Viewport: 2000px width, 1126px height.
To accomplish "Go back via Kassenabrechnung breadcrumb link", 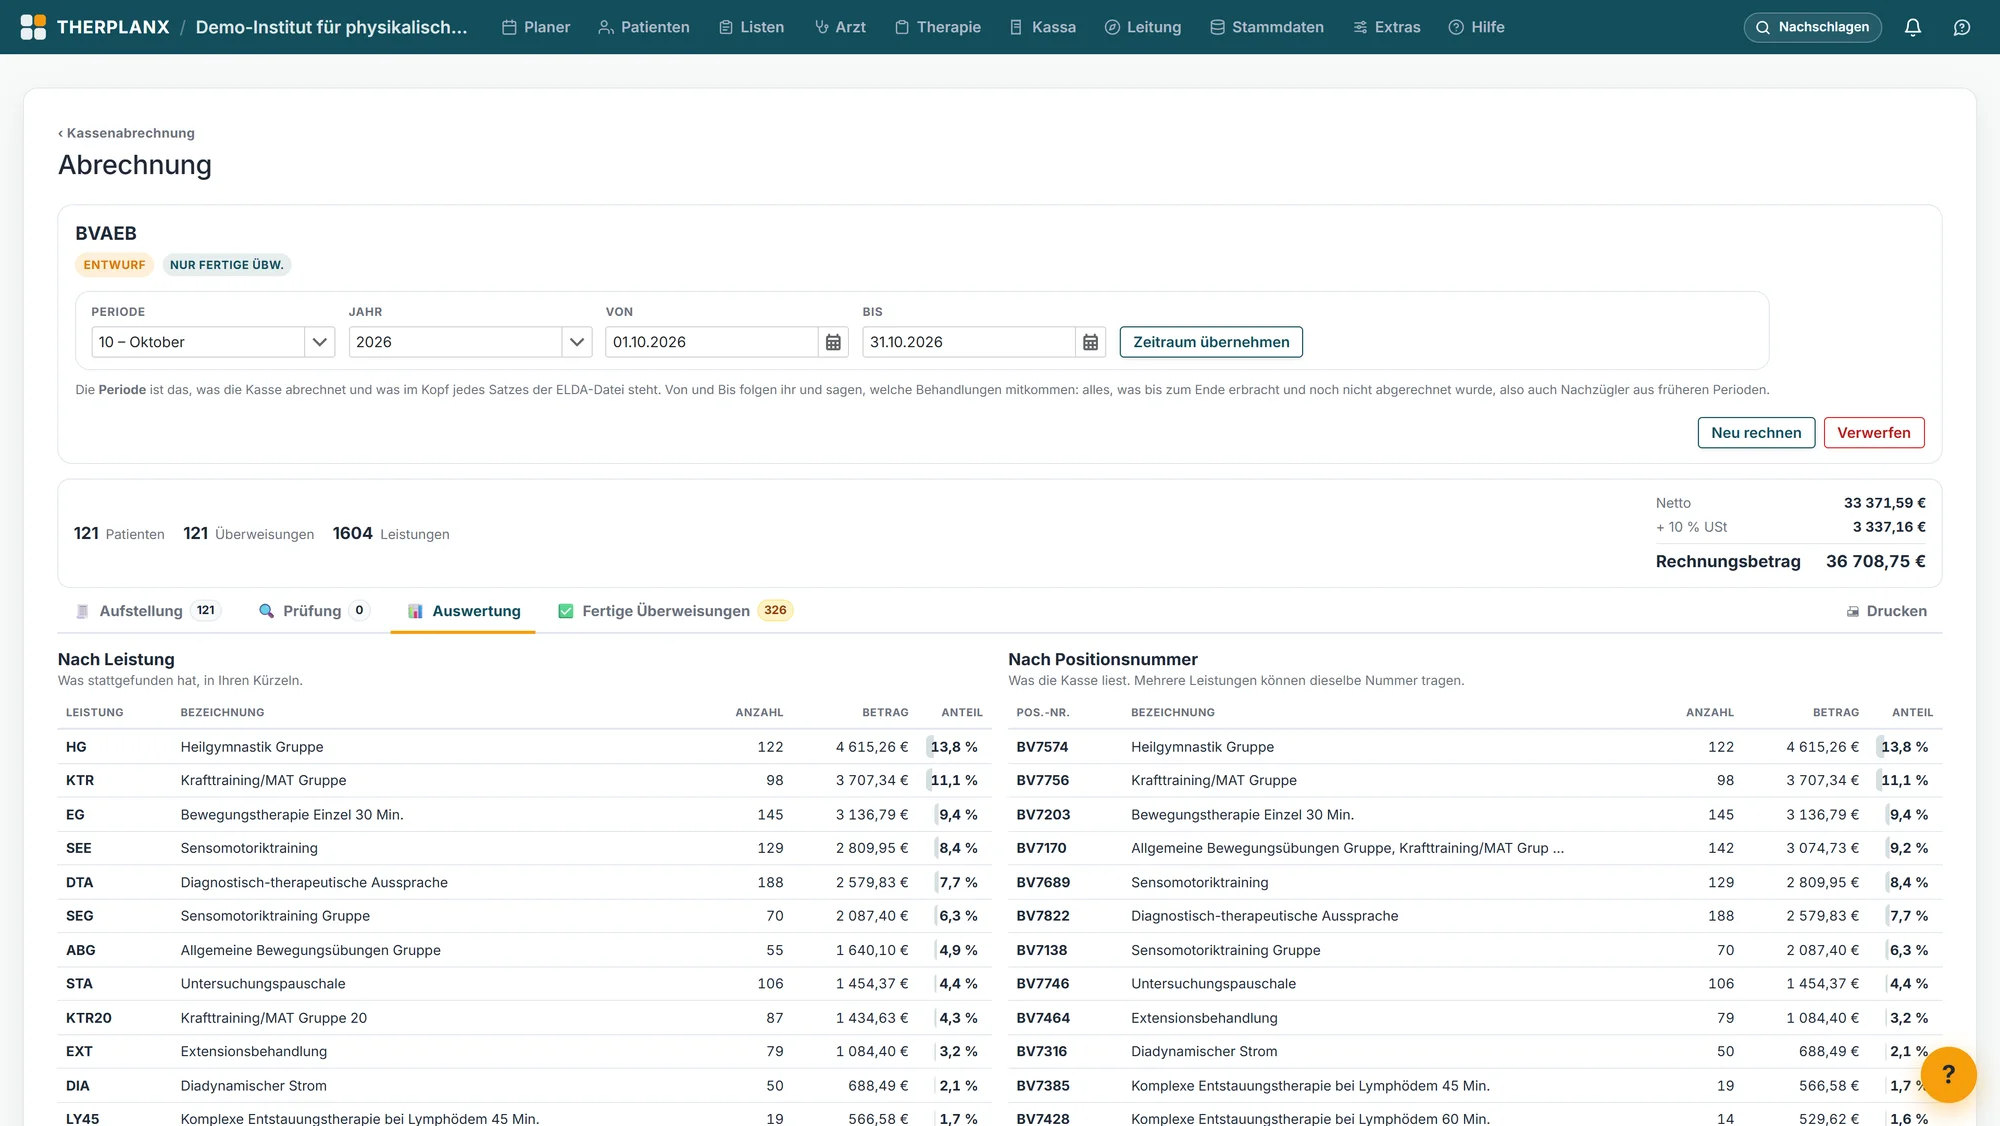I will 126,133.
